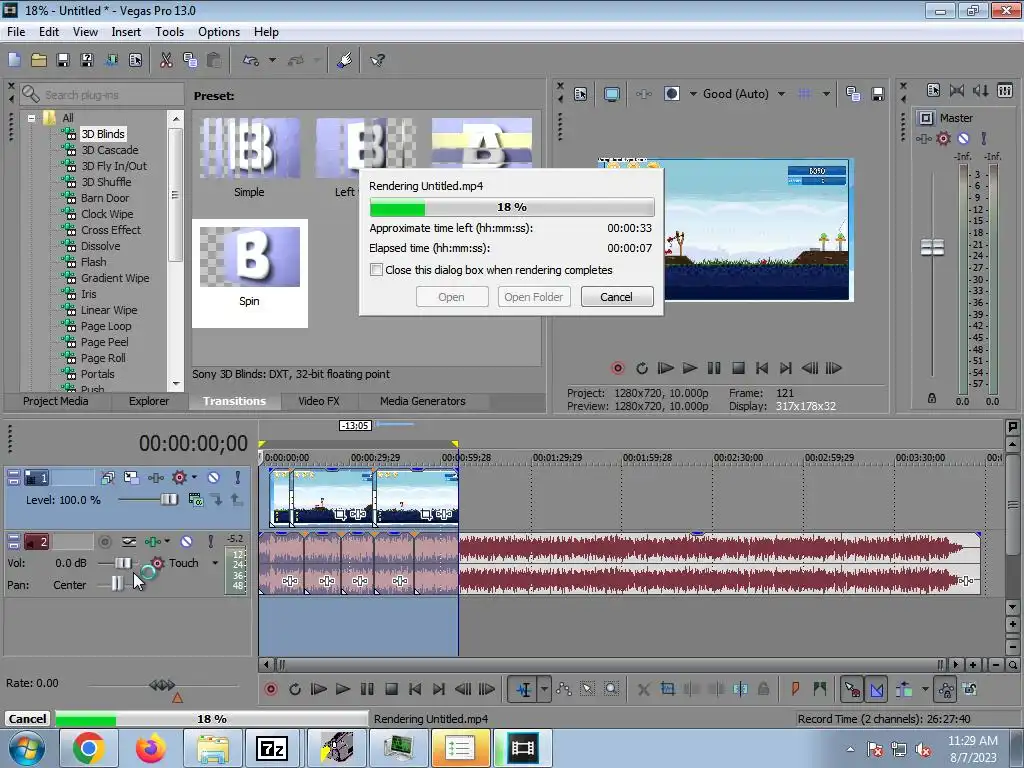Click the What's This help icon
The height and width of the screenshot is (768, 1024).
pyautogui.click(x=377, y=60)
